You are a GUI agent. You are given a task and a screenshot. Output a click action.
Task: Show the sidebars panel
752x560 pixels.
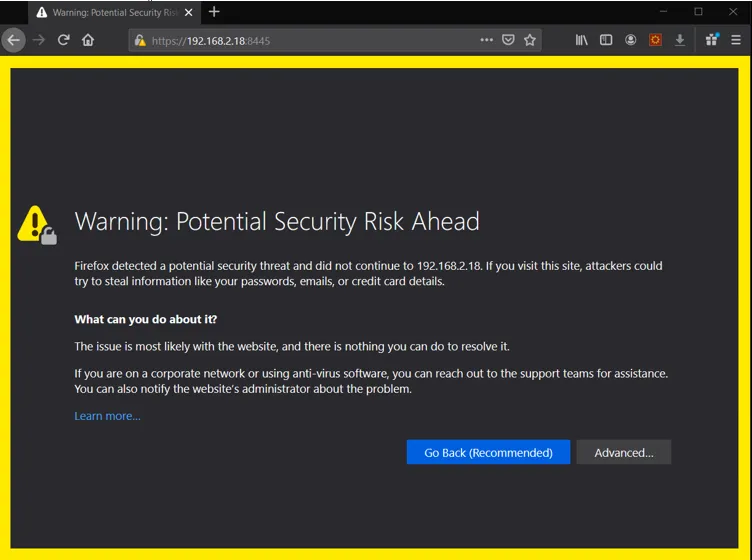606,40
